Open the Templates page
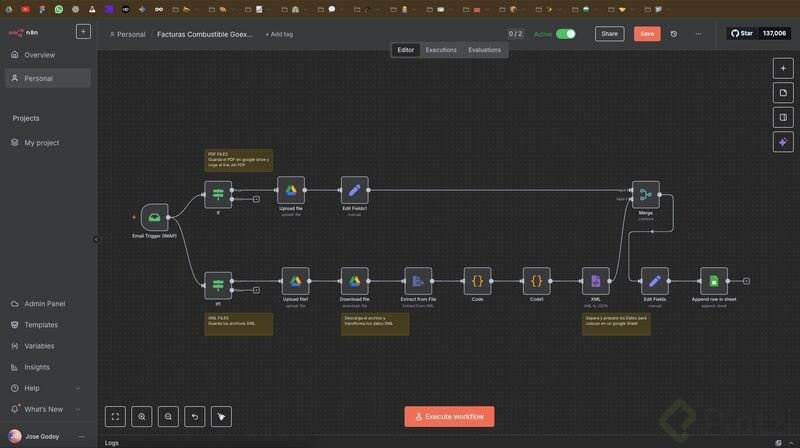This screenshot has height=448, width=800. [41, 325]
